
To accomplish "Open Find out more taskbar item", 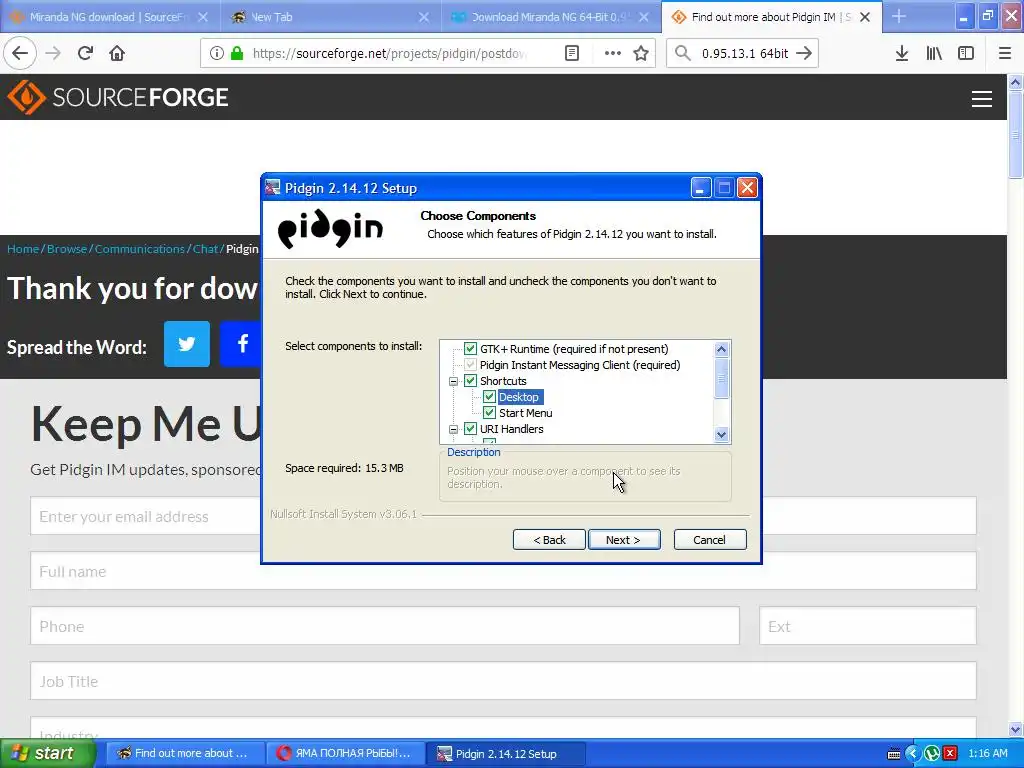I will pyautogui.click(x=185, y=753).
